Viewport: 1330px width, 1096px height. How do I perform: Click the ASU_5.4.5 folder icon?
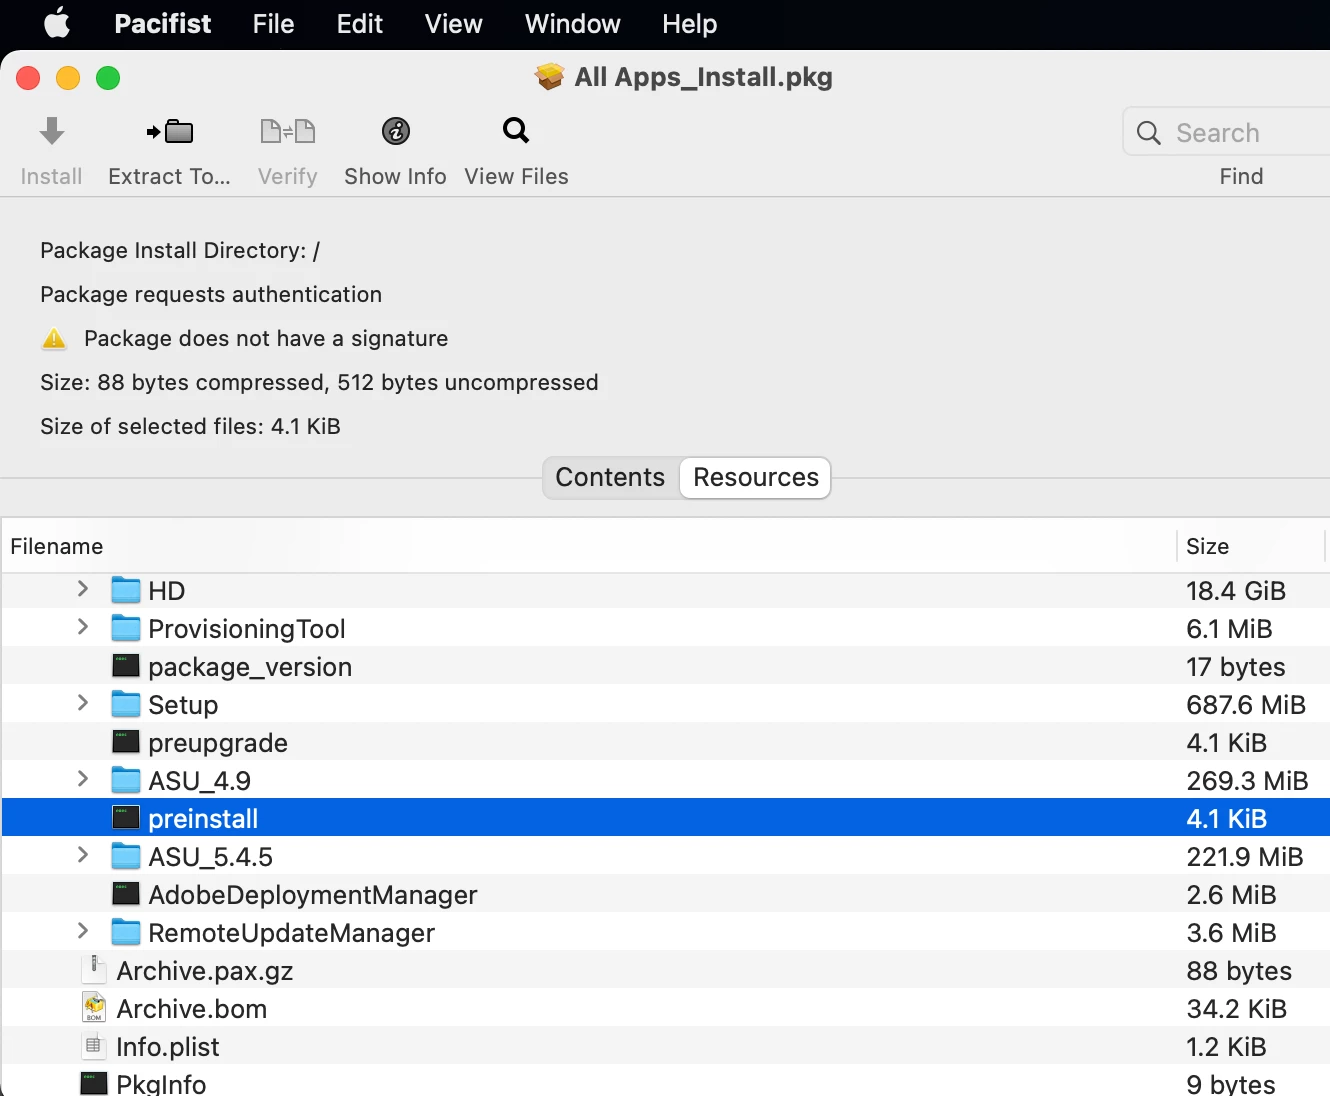[x=126, y=856]
